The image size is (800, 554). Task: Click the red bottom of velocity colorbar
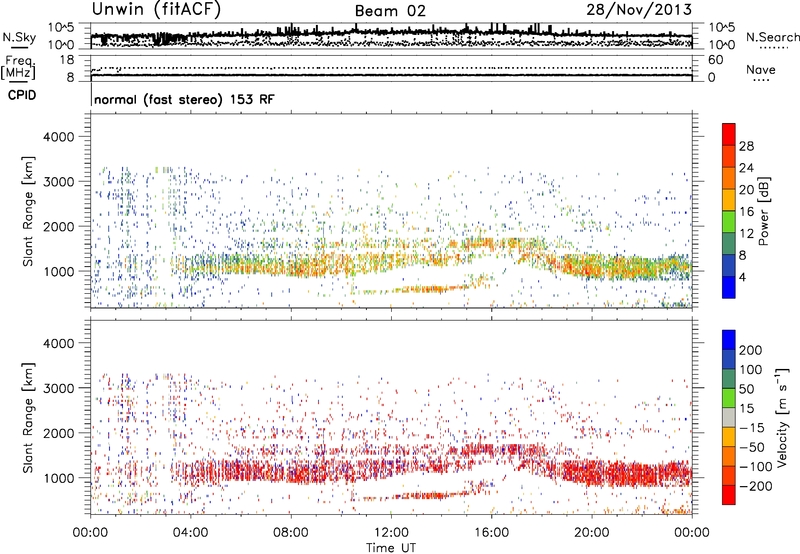[729, 495]
